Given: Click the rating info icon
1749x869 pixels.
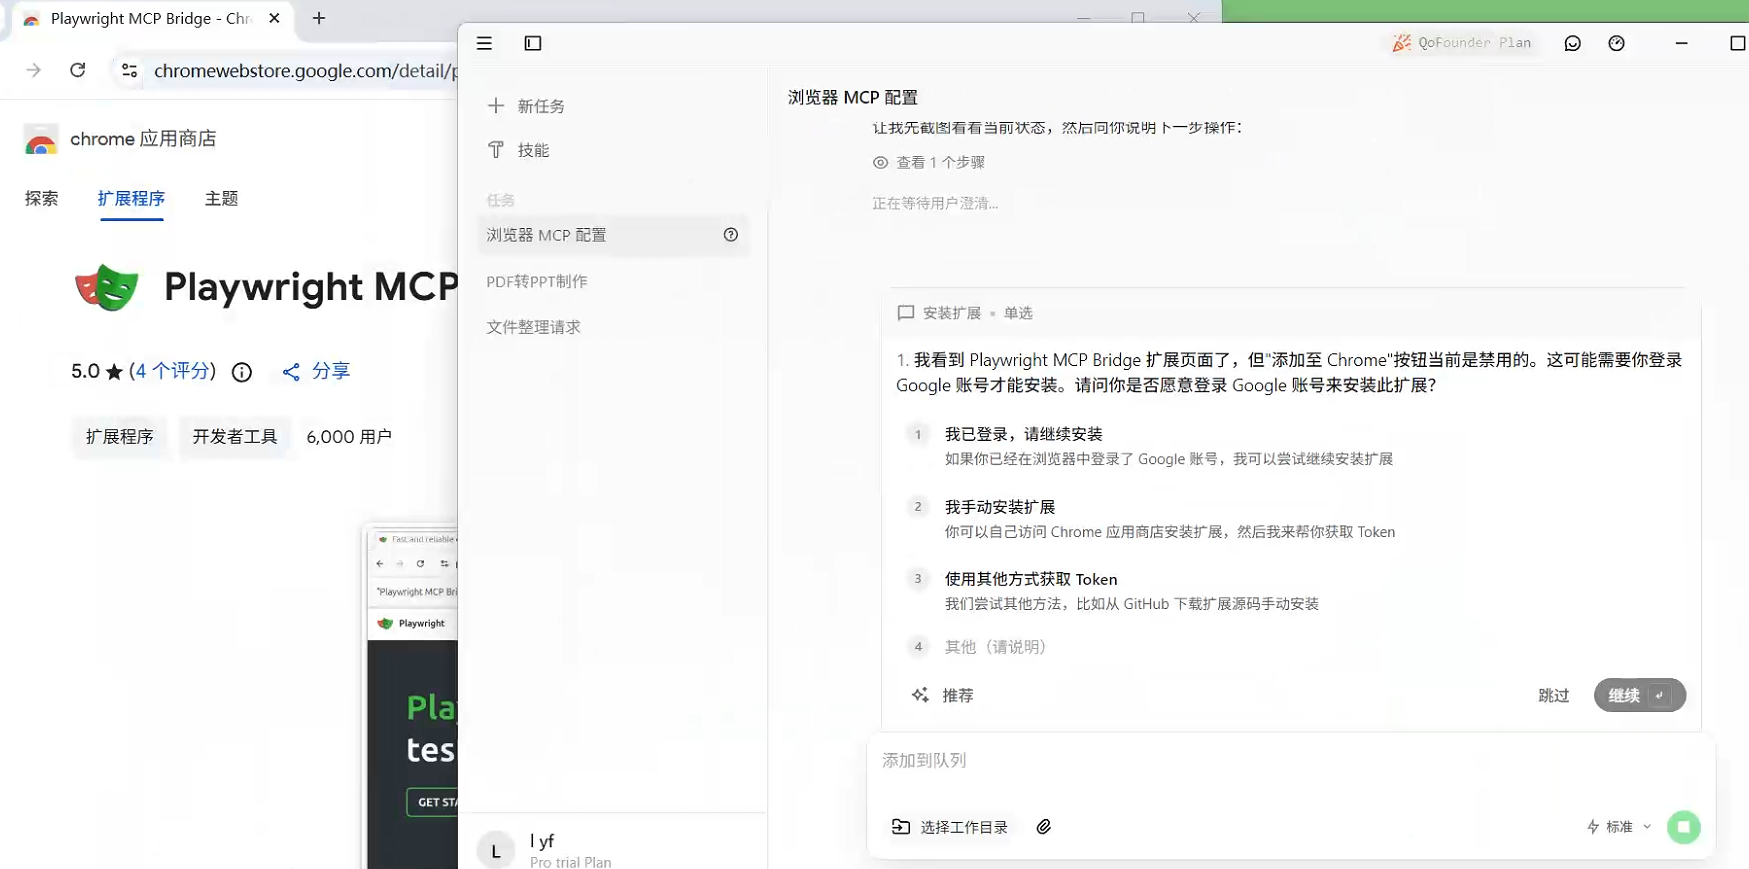Looking at the screenshot, I should [x=242, y=372].
